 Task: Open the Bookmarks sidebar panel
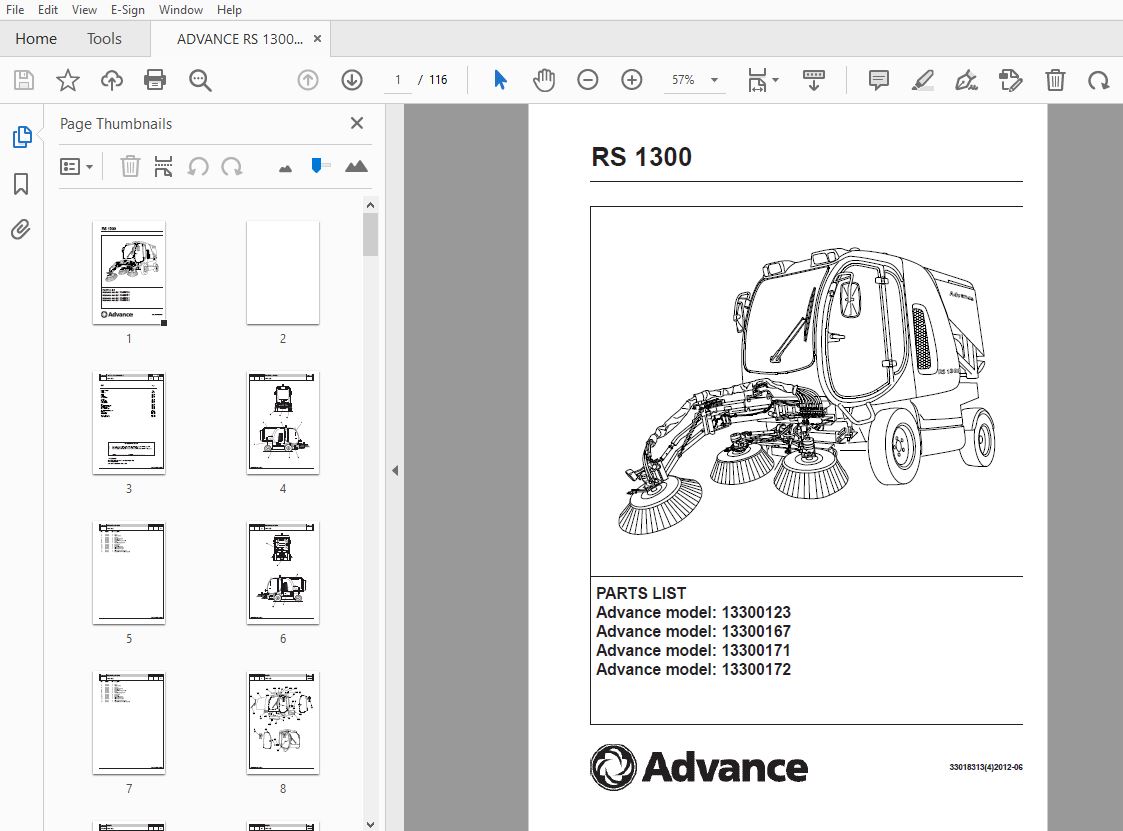21,184
